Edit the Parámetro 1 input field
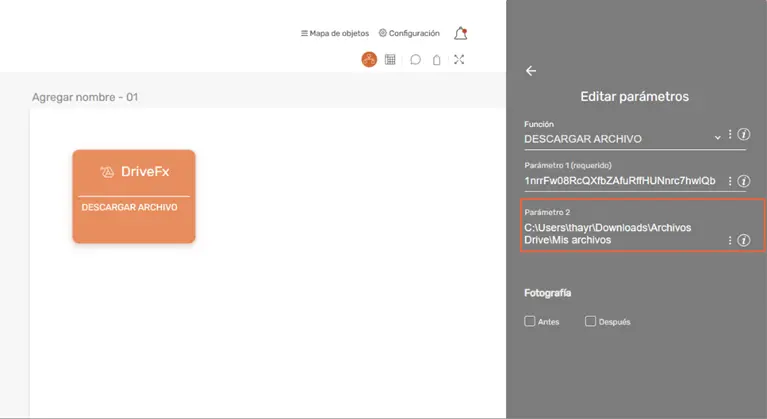This screenshot has width=767, height=419. tap(620, 181)
